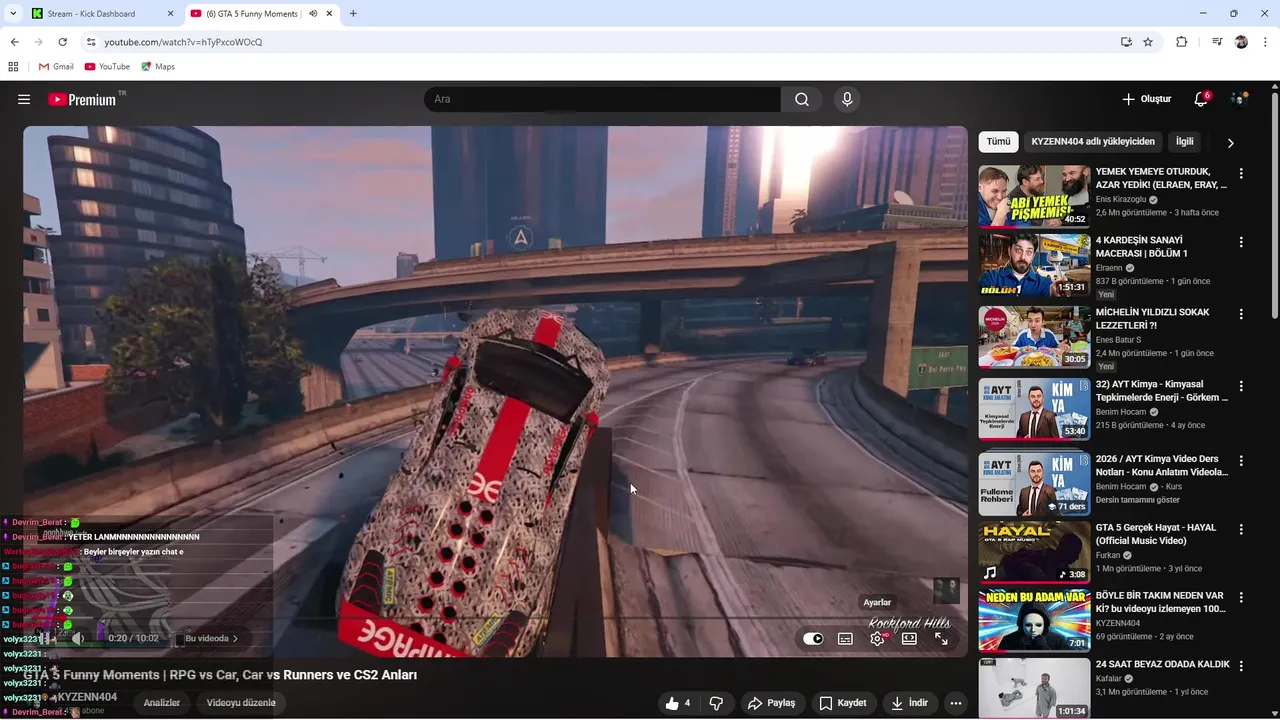Screen dimensions: 1280x720
Task: Open the 4 KARDEŞİN SANAYİ MACERASI thumbnail
Action: point(1034,265)
